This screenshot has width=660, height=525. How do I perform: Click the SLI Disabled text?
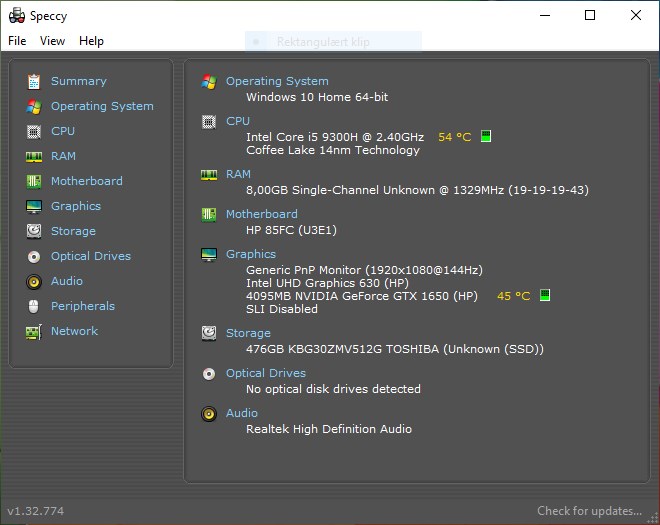282,309
